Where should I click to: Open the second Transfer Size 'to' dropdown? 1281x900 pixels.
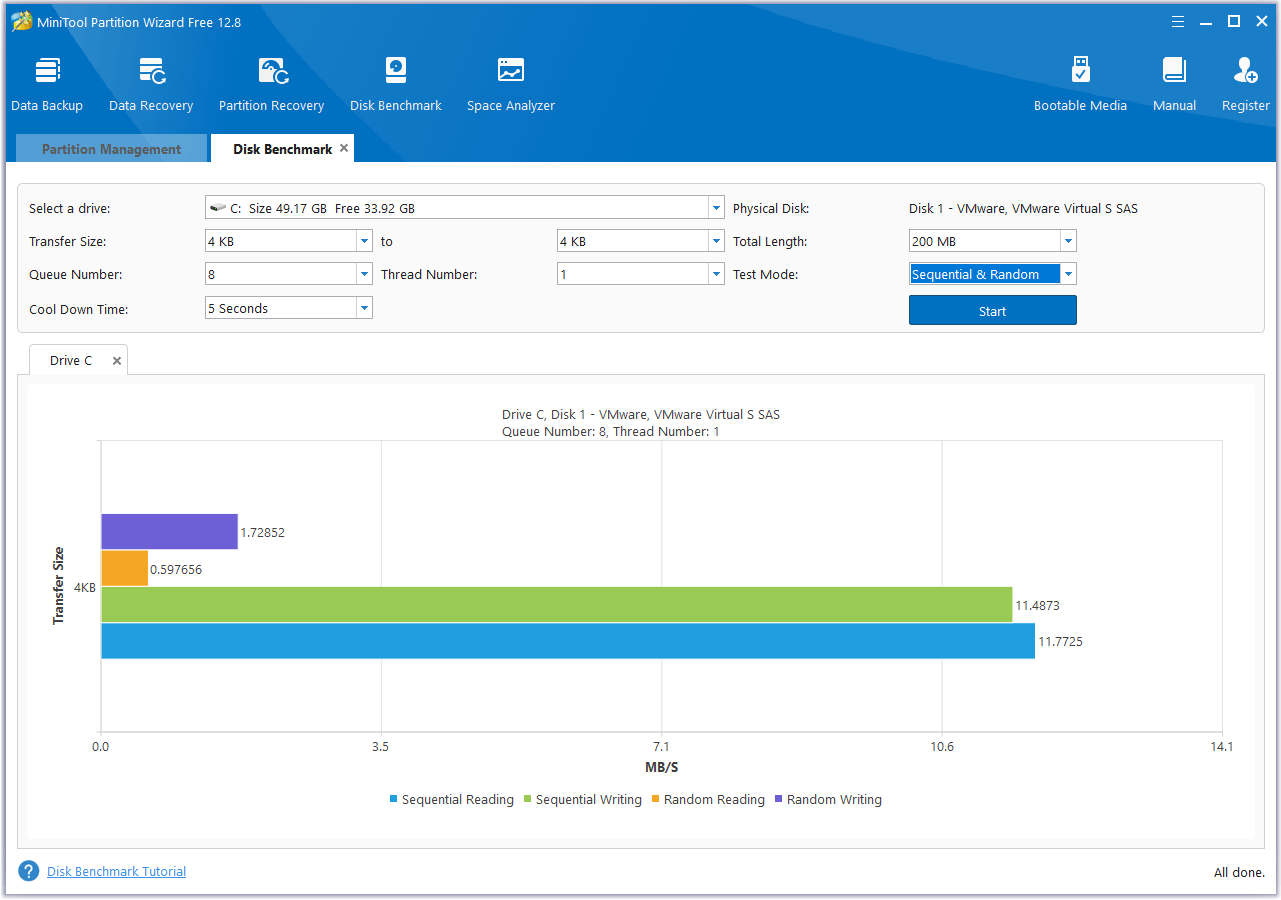716,241
